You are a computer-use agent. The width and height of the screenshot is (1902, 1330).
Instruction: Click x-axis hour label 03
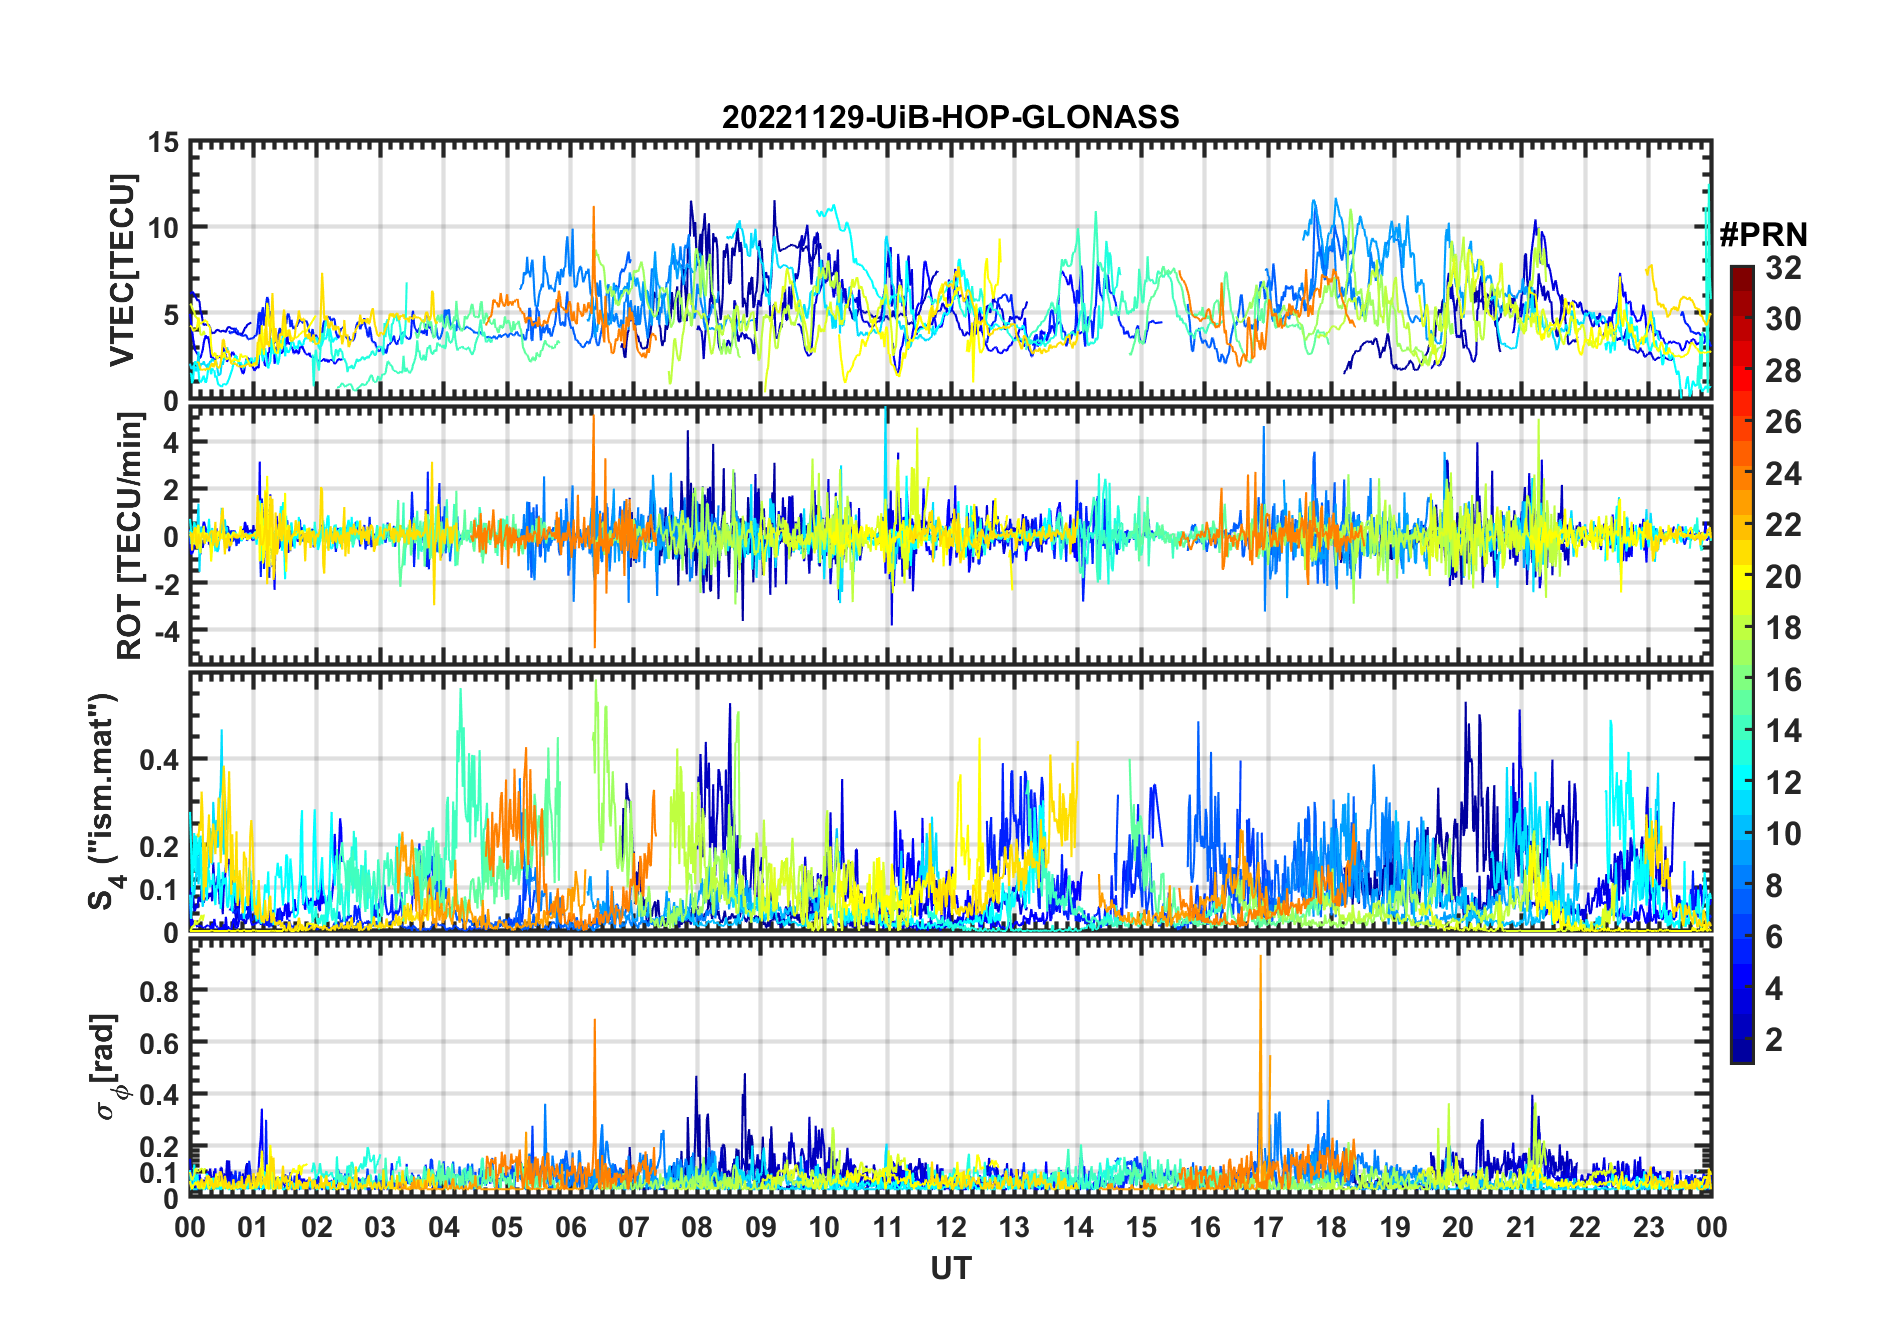coord(380,1228)
